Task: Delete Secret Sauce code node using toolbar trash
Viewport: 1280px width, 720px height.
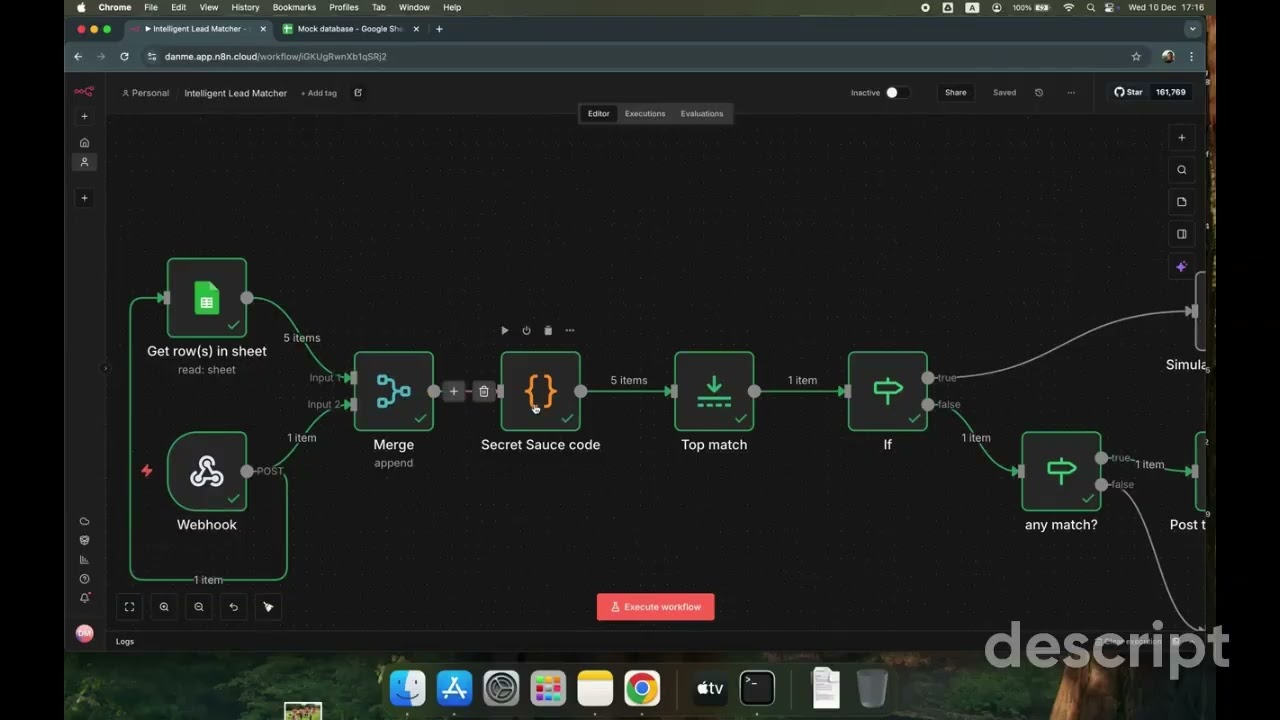Action: pyautogui.click(x=548, y=330)
